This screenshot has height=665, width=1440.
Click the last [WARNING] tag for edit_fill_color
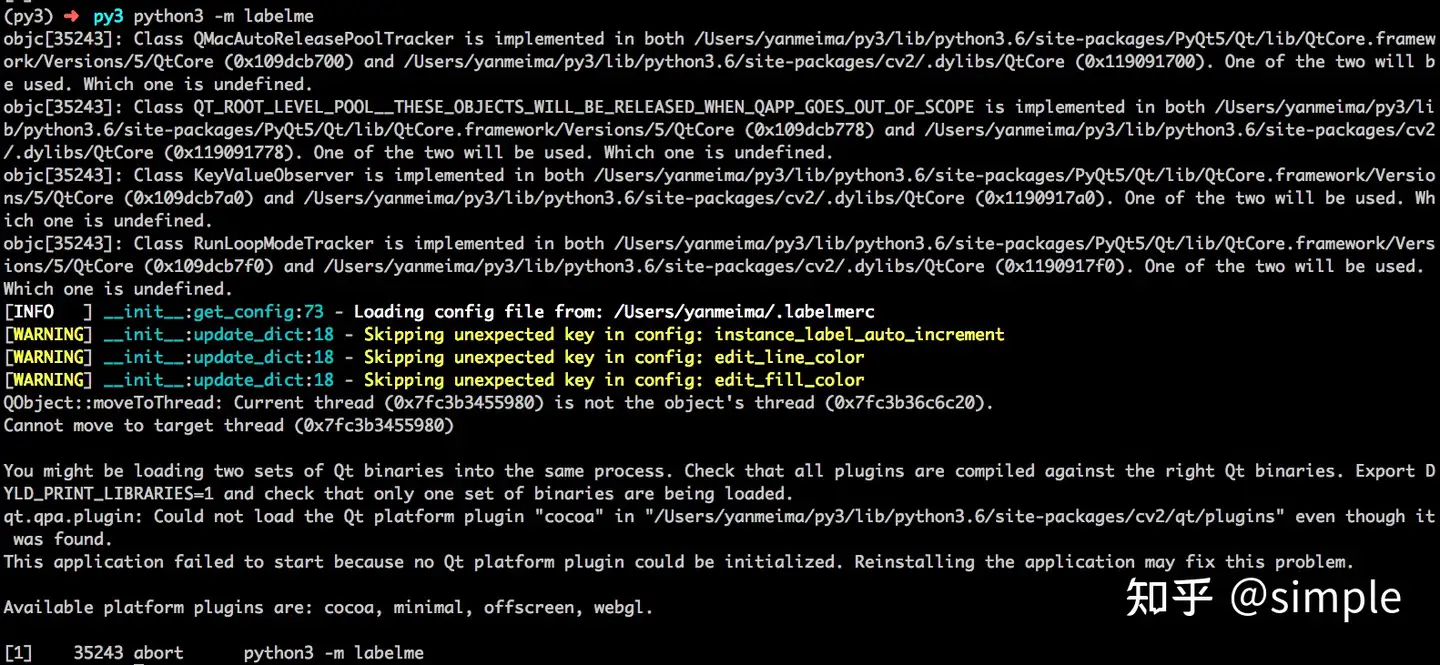[x=48, y=379]
